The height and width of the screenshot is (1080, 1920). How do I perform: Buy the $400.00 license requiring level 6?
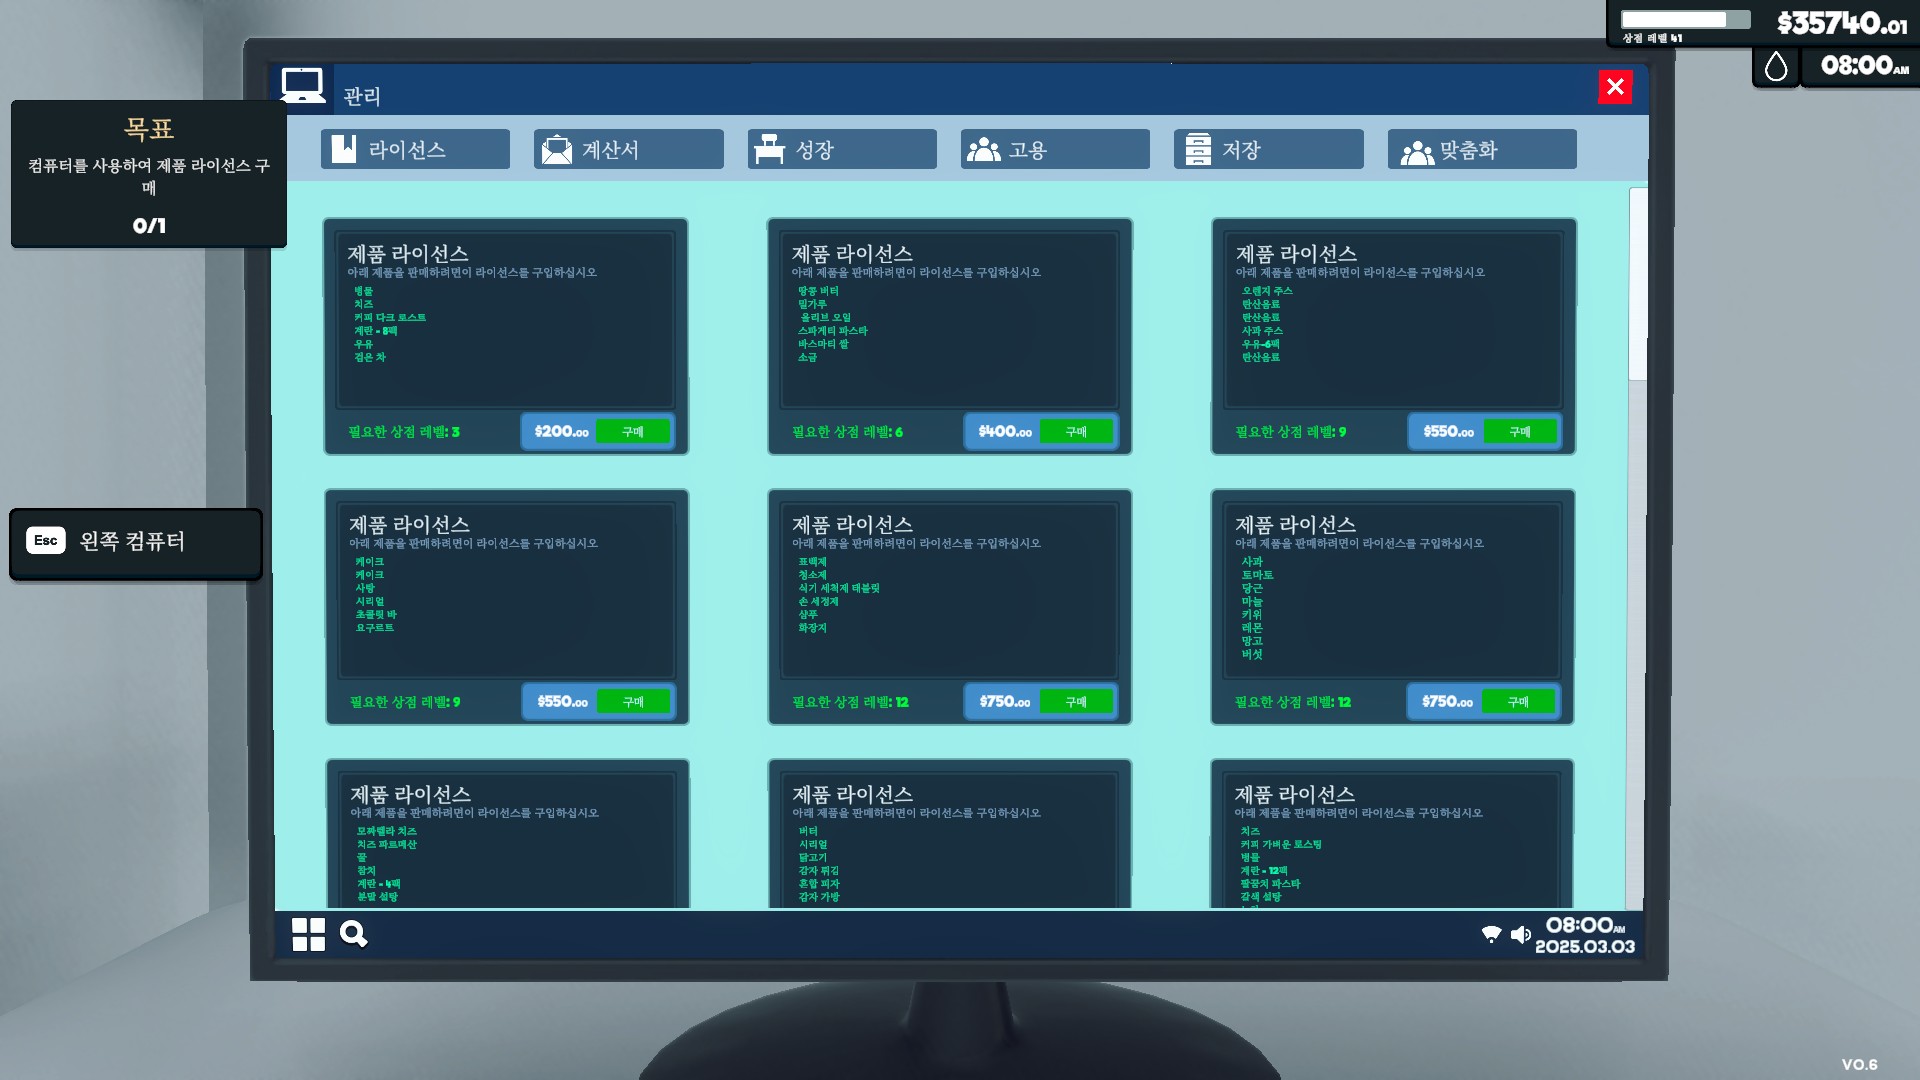(x=1076, y=432)
